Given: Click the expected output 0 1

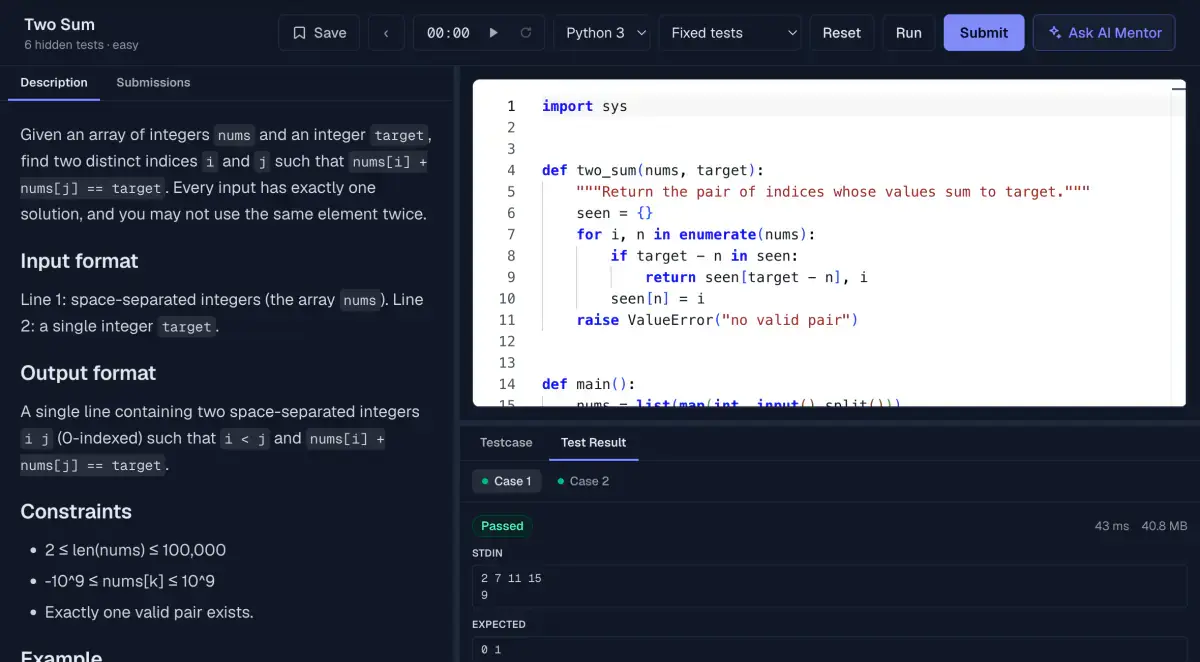Looking at the screenshot, I should [490, 650].
